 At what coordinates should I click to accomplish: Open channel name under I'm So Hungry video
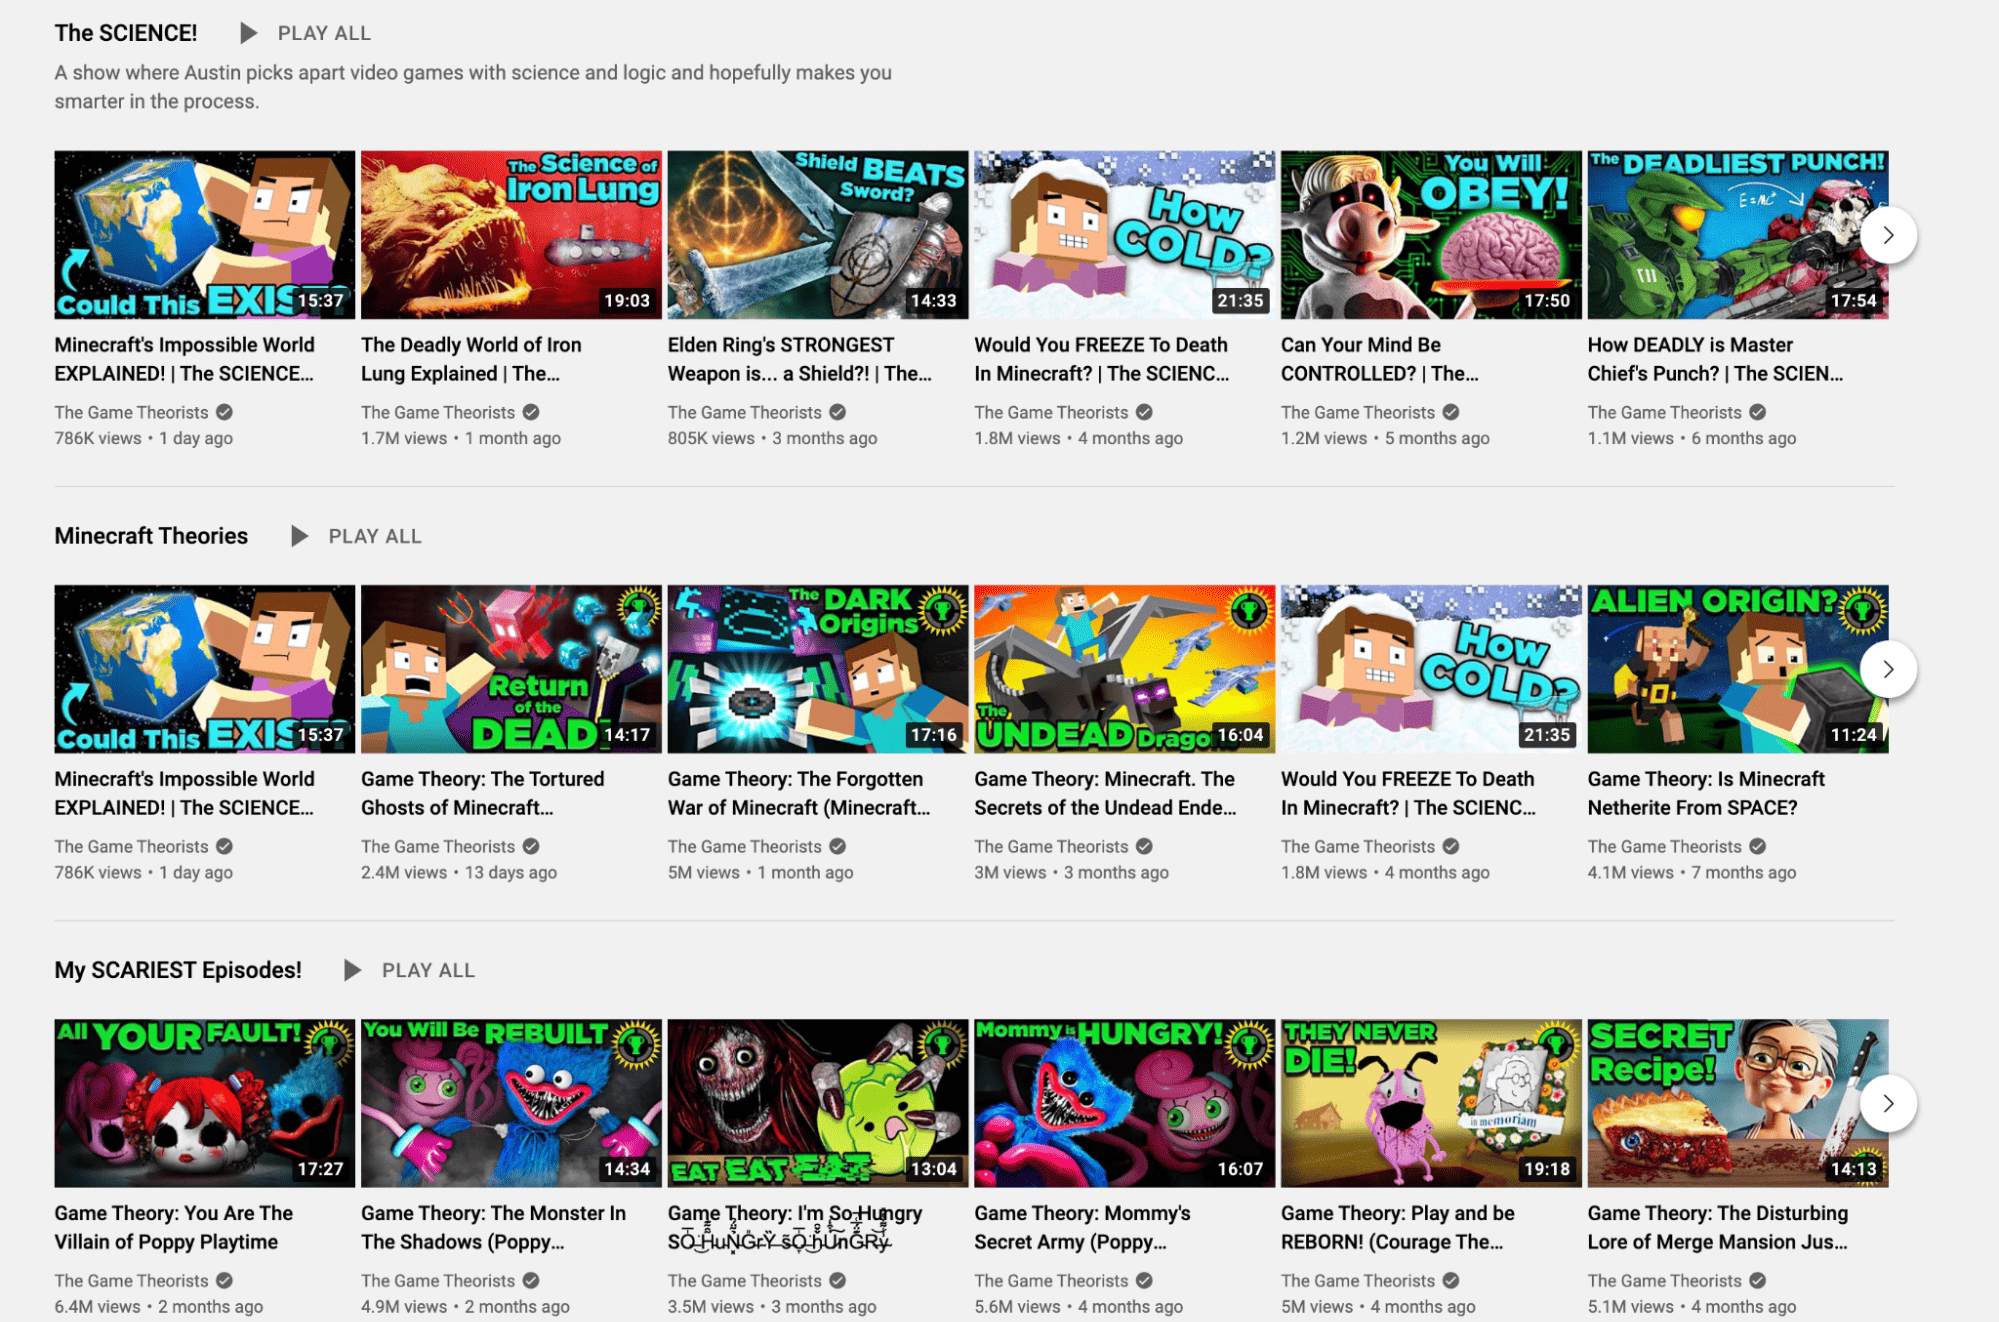(x=745, y=1280)
